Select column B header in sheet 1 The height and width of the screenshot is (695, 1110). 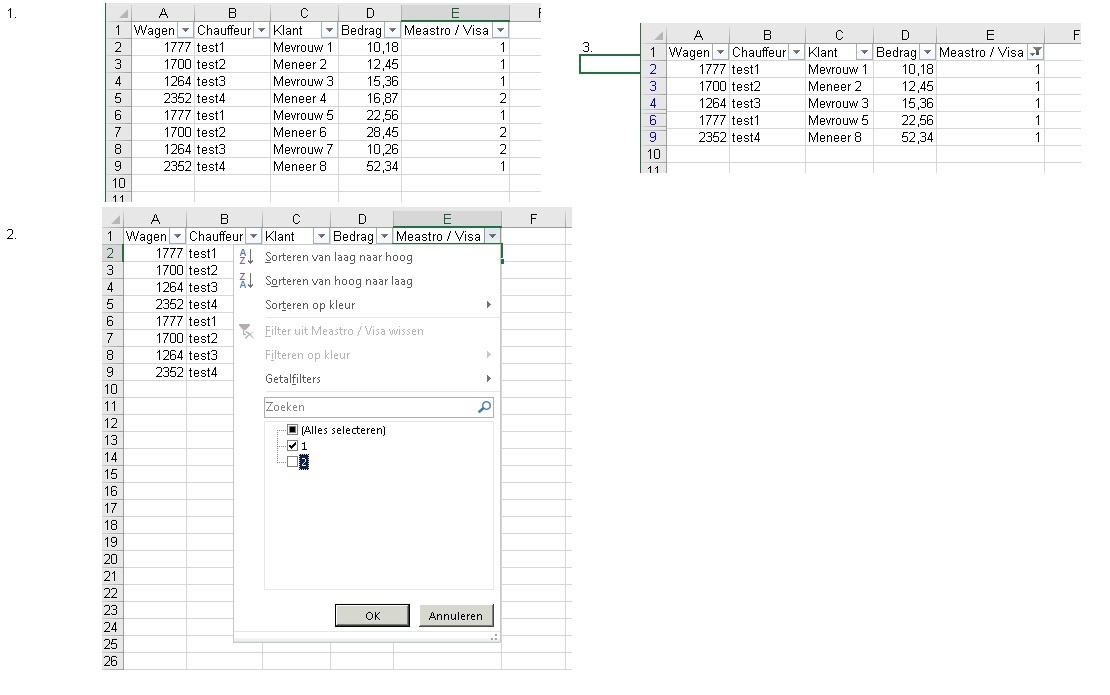point(232,13)
